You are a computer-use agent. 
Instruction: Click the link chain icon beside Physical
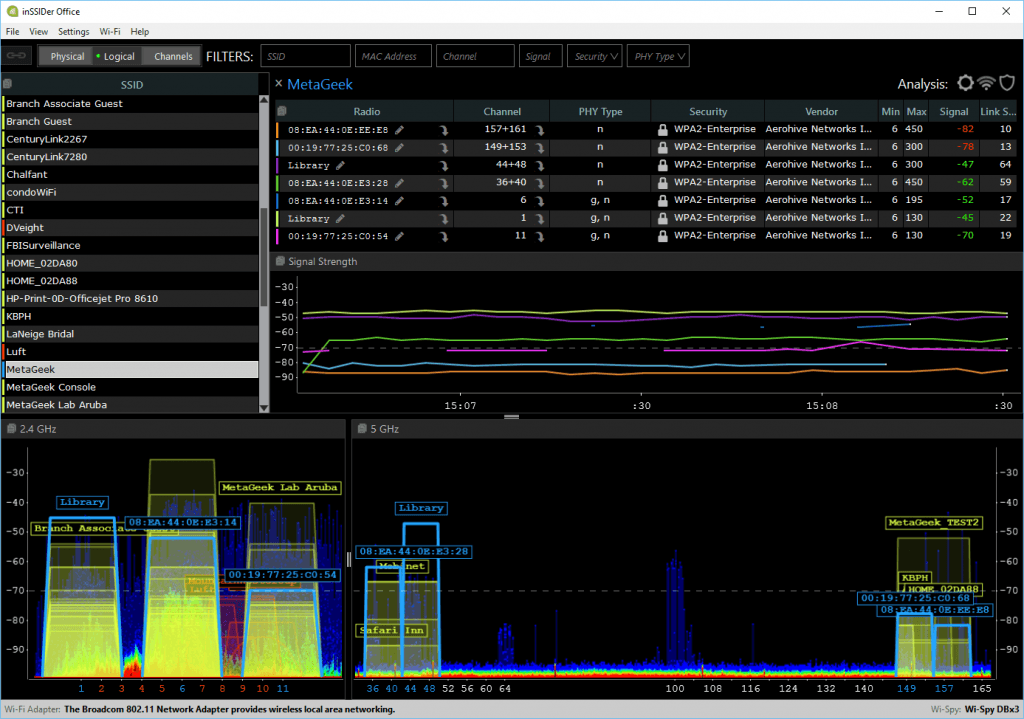(17, 57)
